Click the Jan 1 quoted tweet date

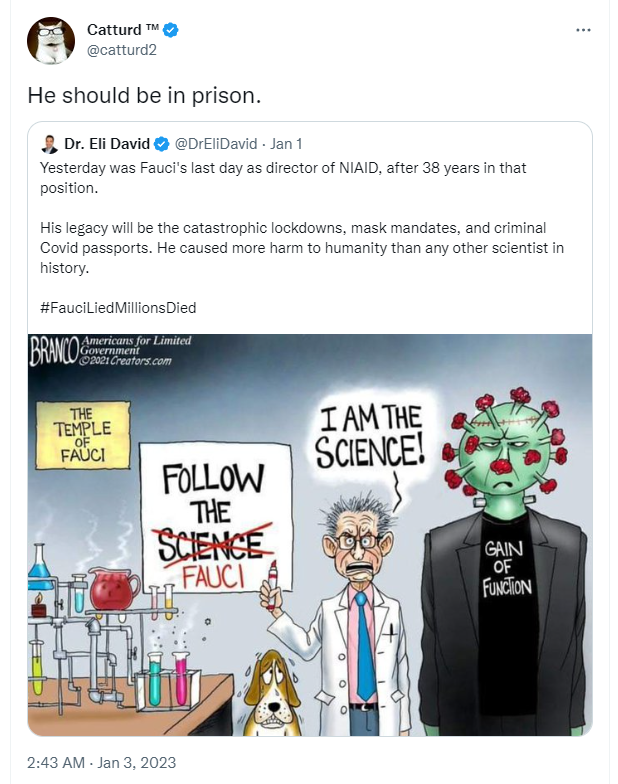click(x=287, y=143)
